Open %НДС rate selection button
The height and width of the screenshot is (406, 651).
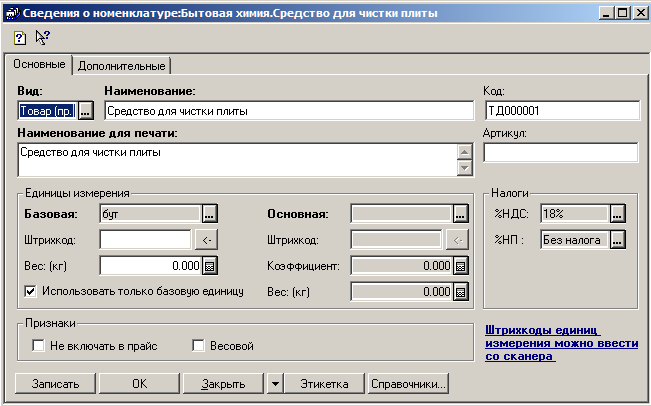(x=617, y=213)
